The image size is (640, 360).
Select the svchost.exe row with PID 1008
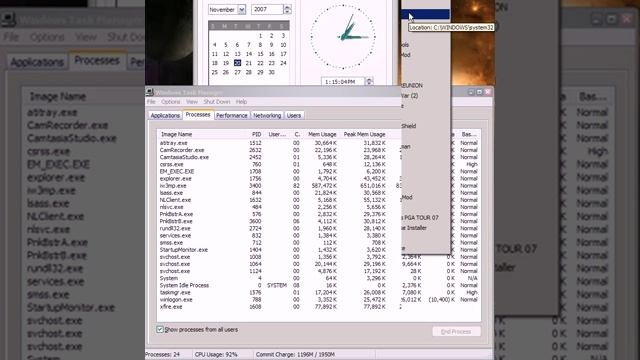point(318,257)
